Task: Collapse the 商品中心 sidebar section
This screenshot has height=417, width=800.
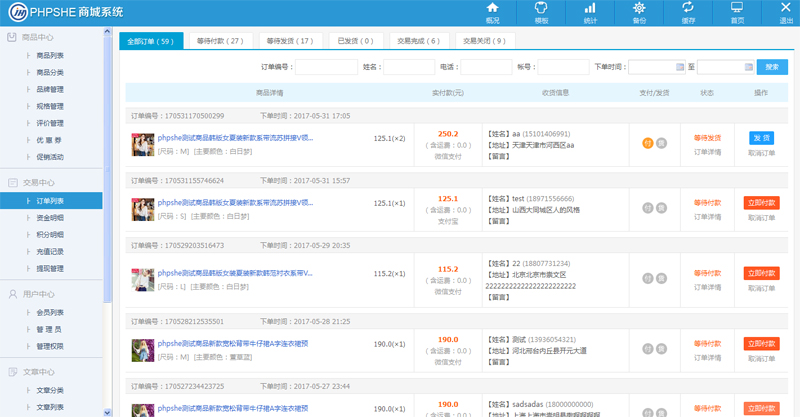Action: pos(38,37)
